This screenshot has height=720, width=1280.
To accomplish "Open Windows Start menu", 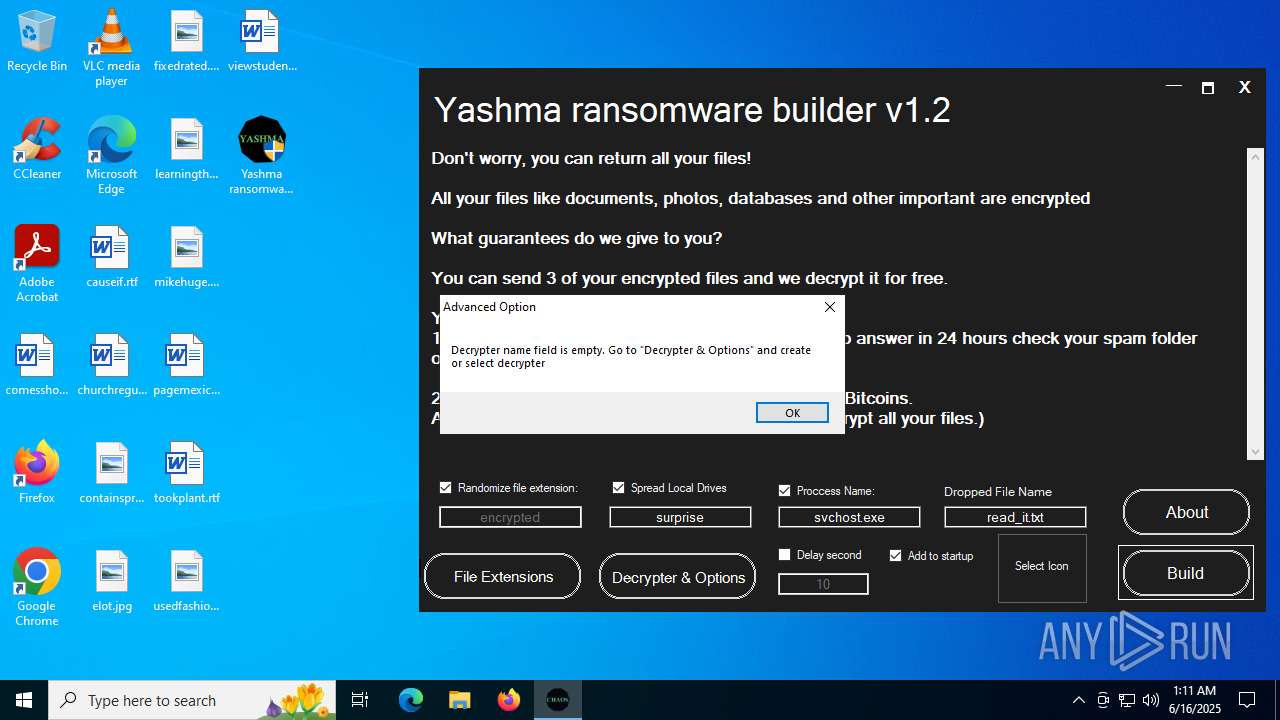I will tap(24, 700).
